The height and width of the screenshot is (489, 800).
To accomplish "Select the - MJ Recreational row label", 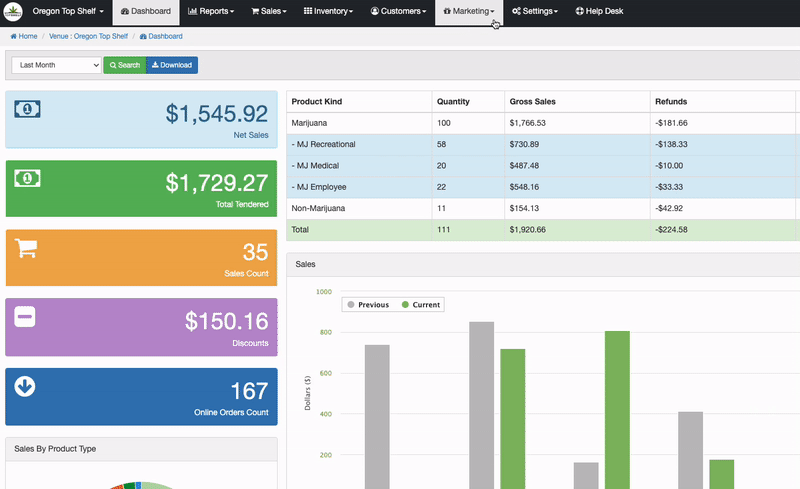I will point(323,144).
